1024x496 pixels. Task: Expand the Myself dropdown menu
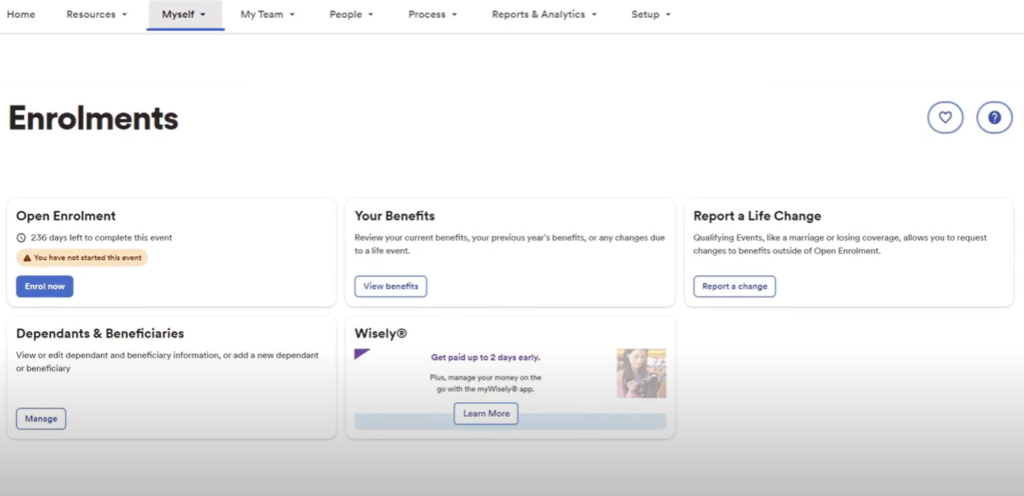[x=184, y=15]
